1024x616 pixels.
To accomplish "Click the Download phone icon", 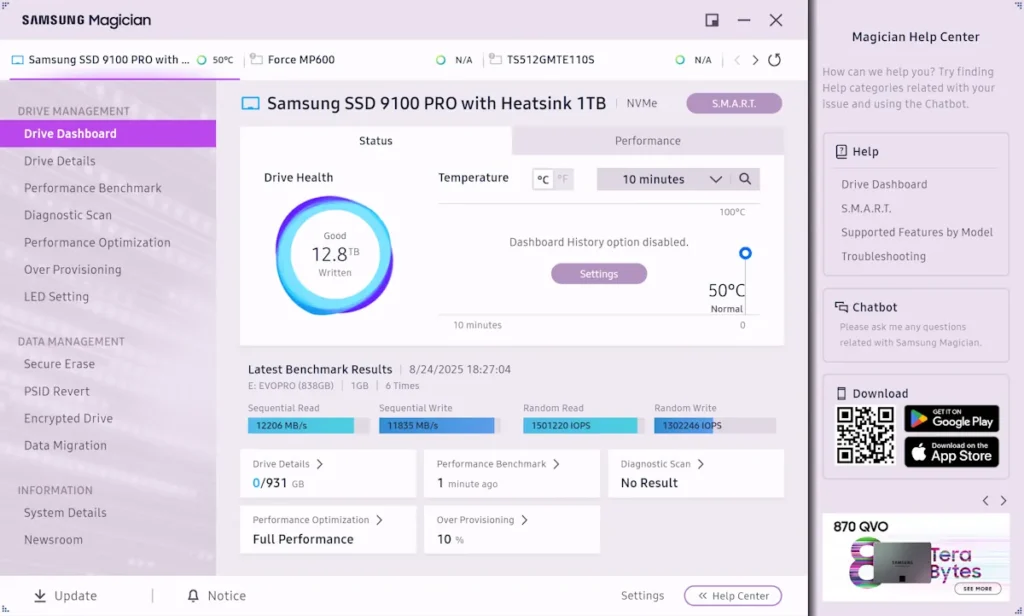I will [x=841, y=393].
